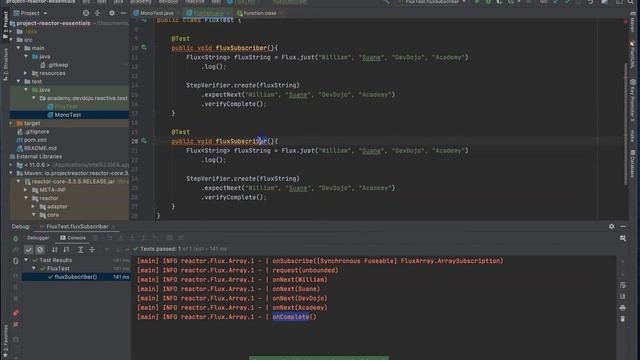
Task: Select the adapter package under reactor
Action: [x=53, y=207]
